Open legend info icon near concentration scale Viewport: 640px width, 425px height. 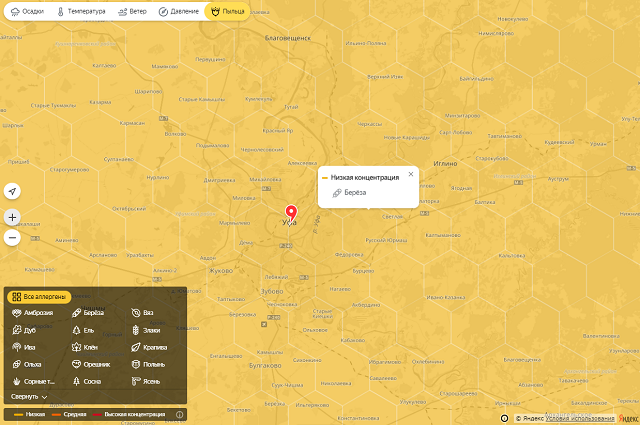tap(179, 414)
